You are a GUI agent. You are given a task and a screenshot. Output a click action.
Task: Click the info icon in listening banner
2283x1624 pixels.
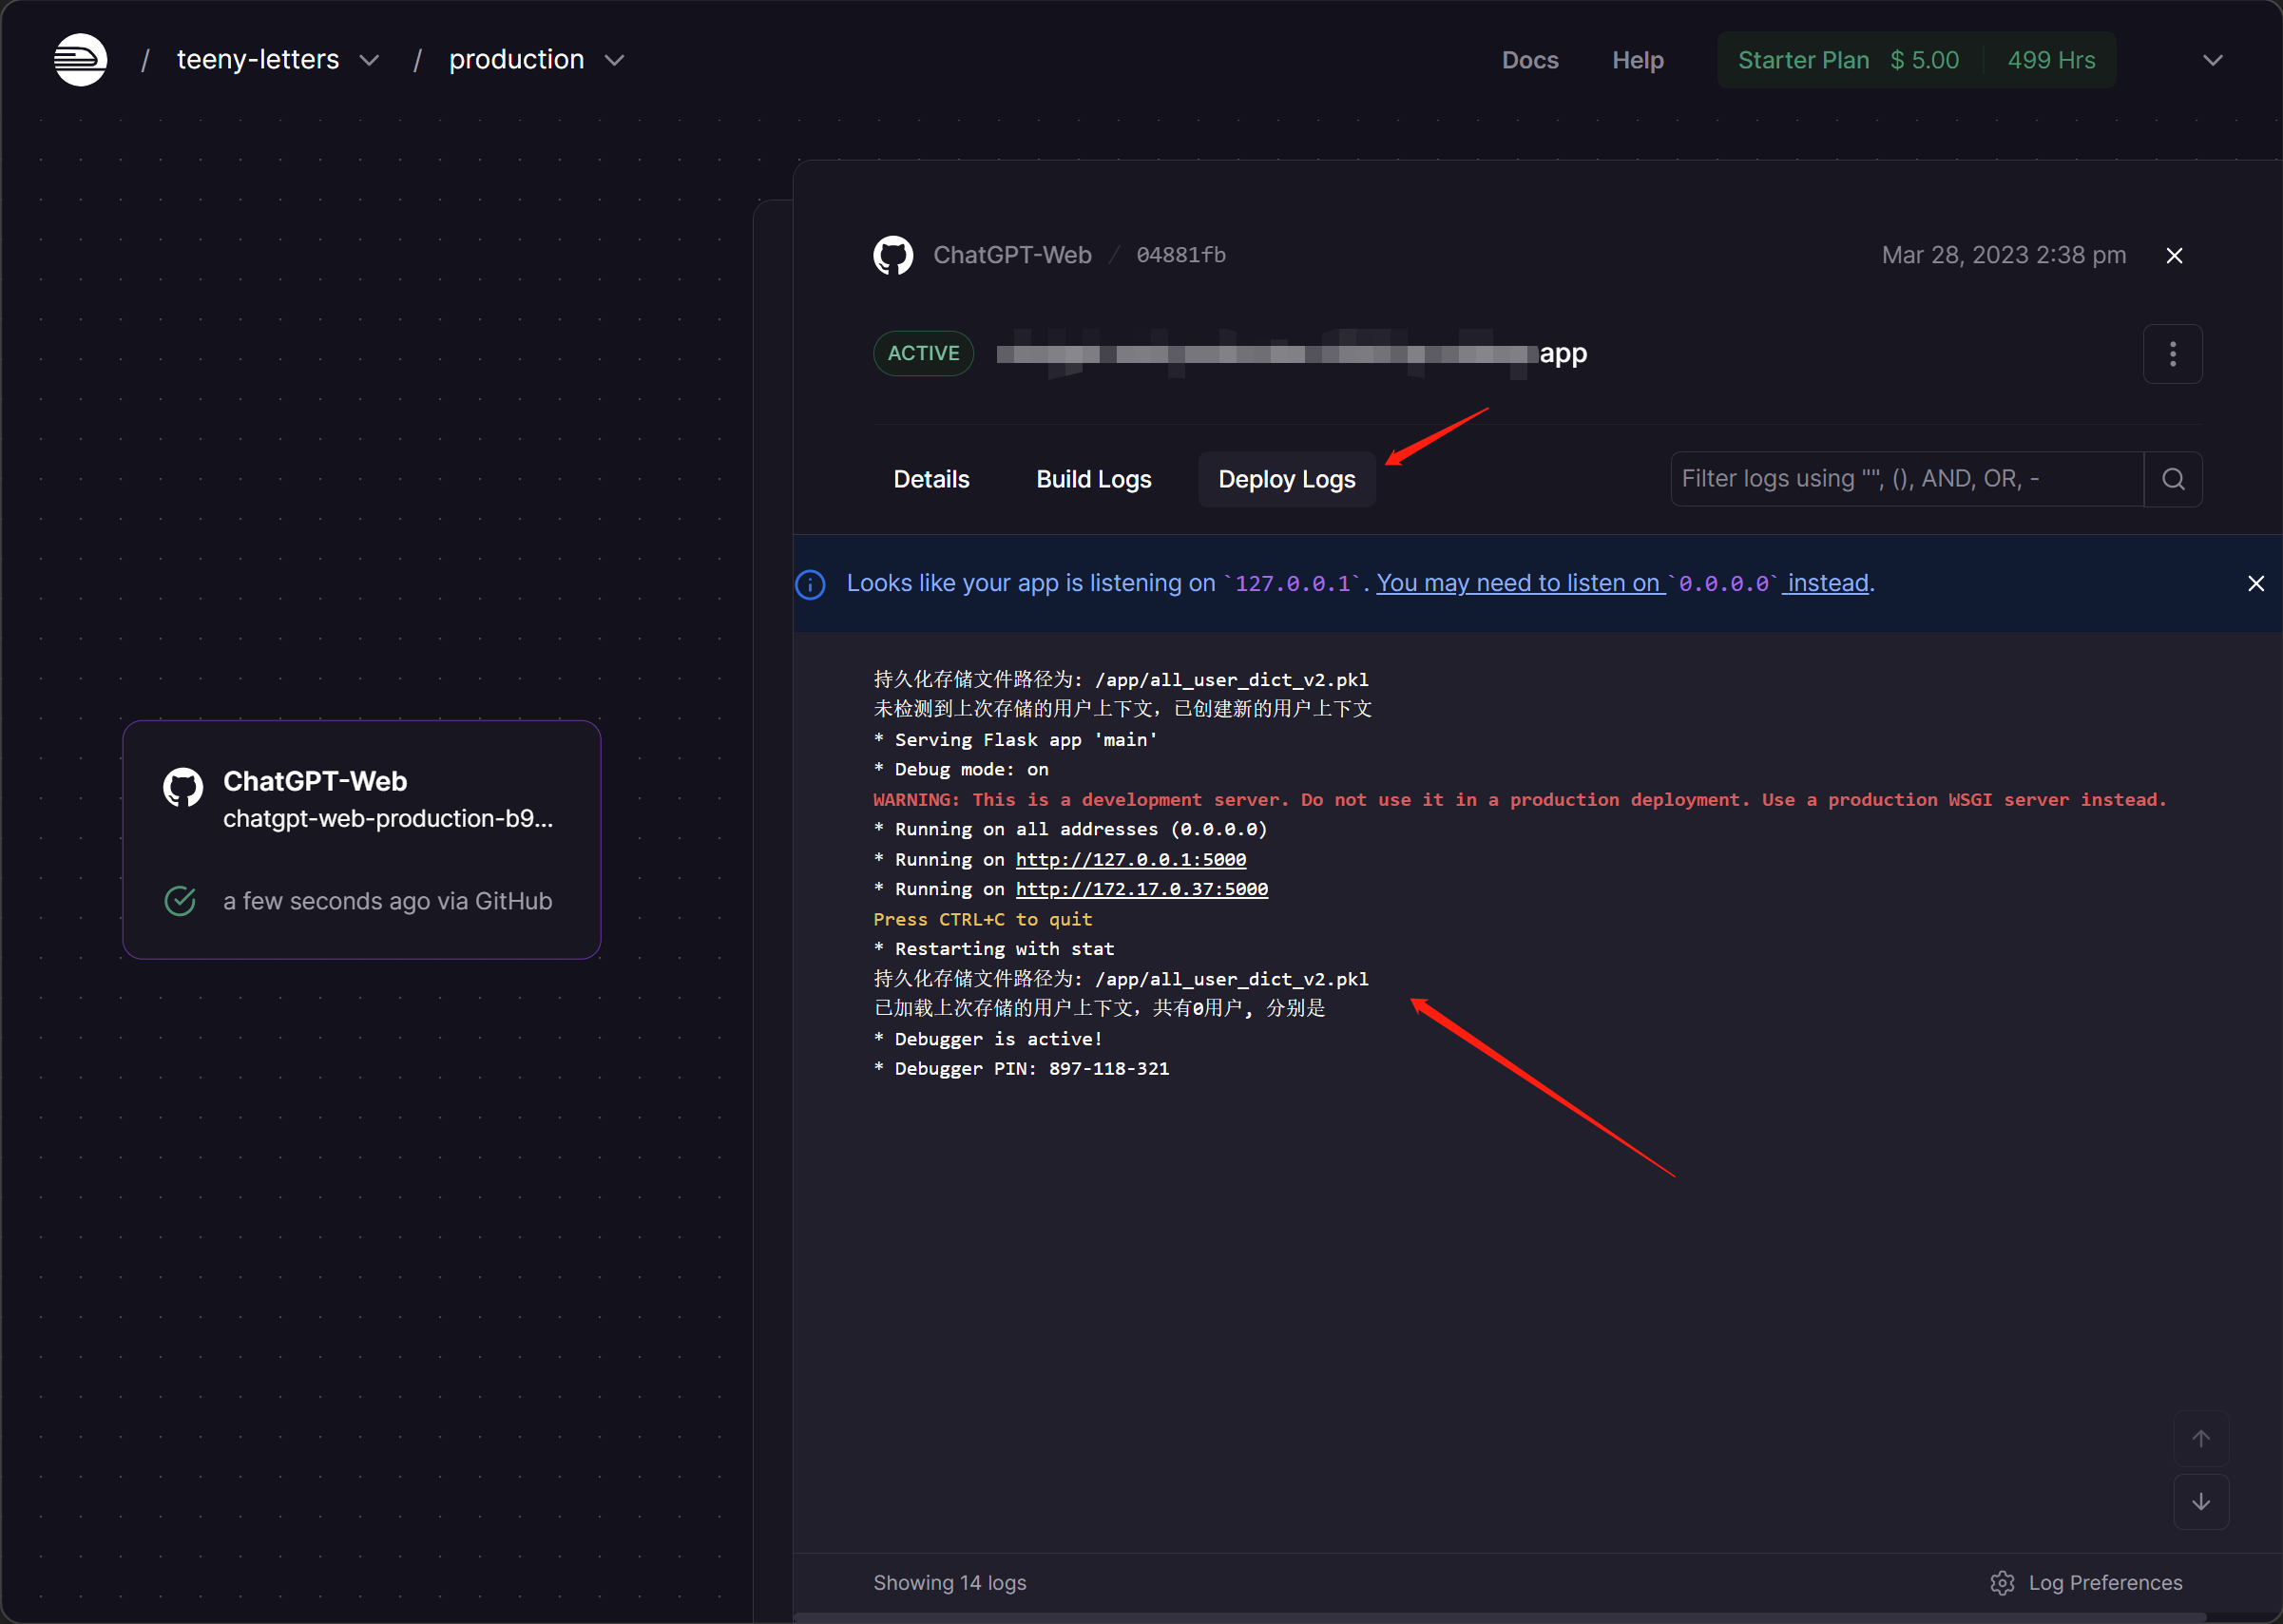pos(810,584)
